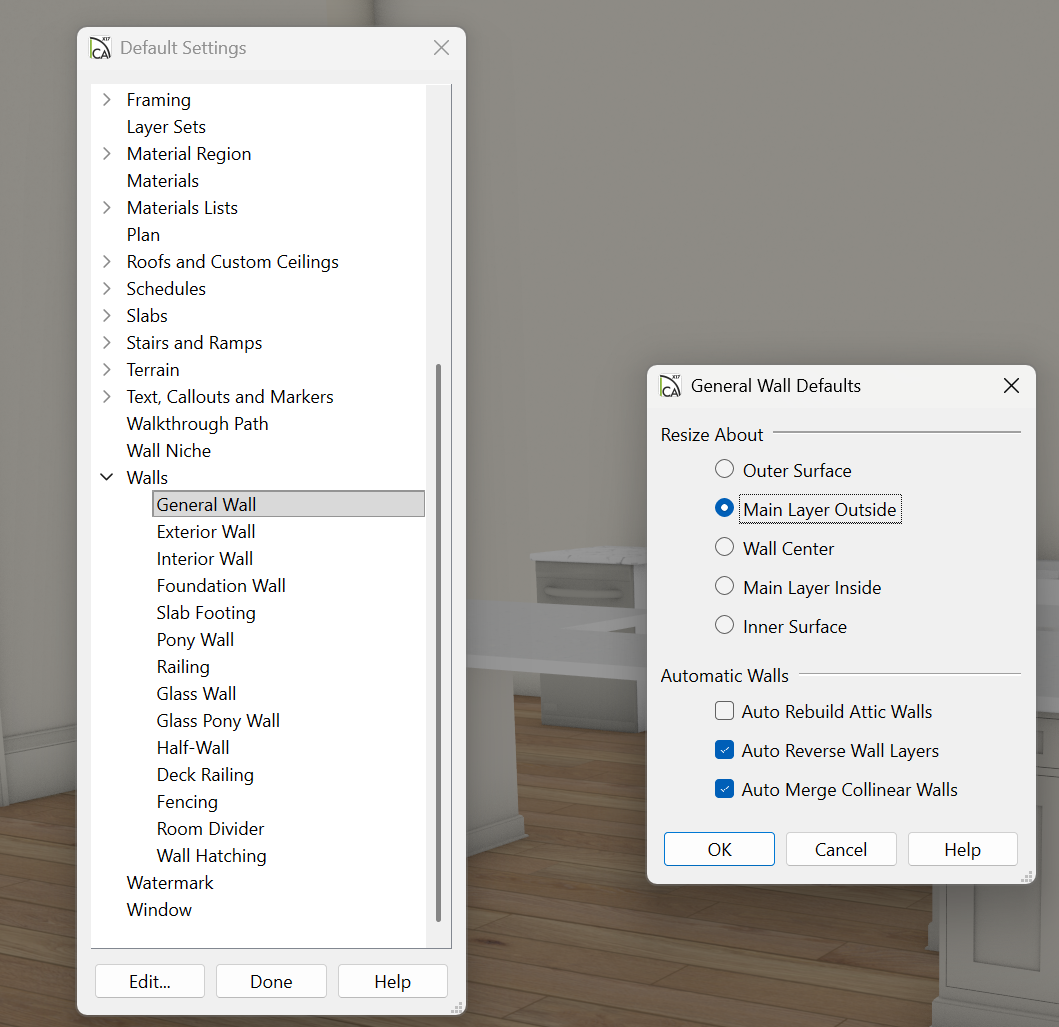This screenshot has height=1027, width=1059.
Task: Expand the Stairs and Ramps category
Action: [x=107, y=343]
